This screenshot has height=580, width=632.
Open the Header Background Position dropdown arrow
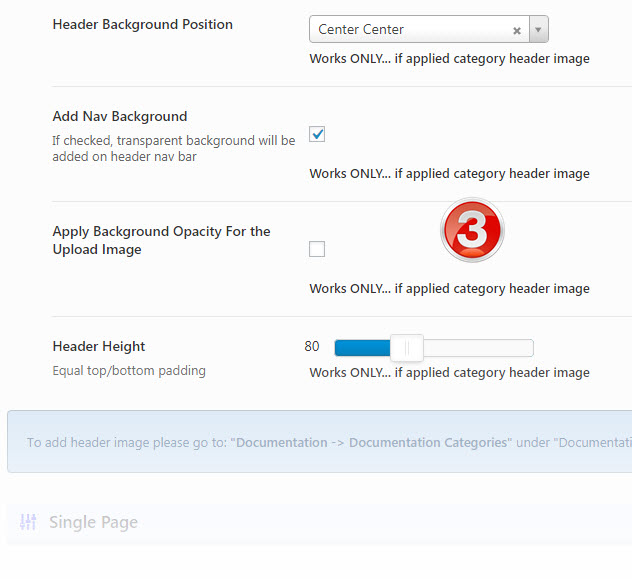point(539,30)
